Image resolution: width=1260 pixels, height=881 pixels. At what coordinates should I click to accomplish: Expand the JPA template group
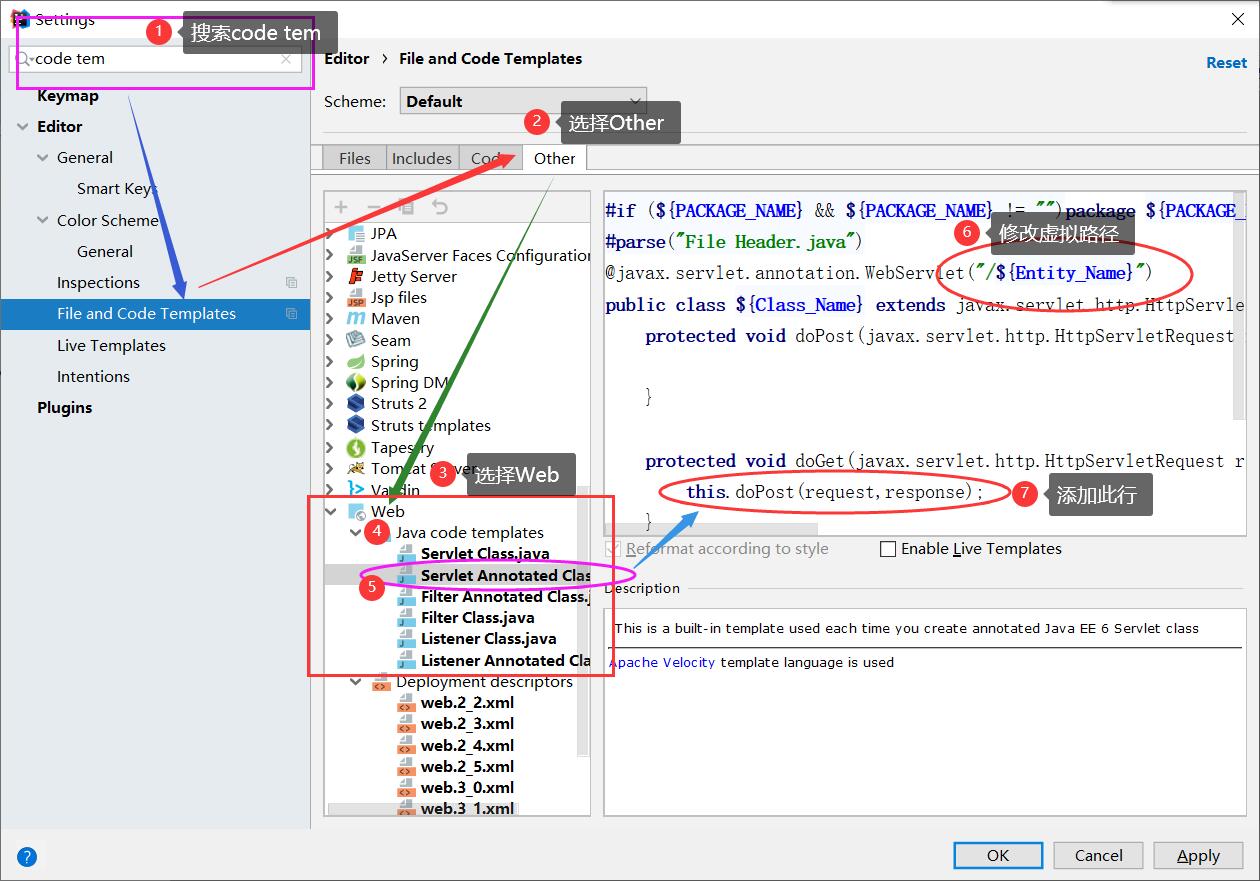tap(331, 233)
